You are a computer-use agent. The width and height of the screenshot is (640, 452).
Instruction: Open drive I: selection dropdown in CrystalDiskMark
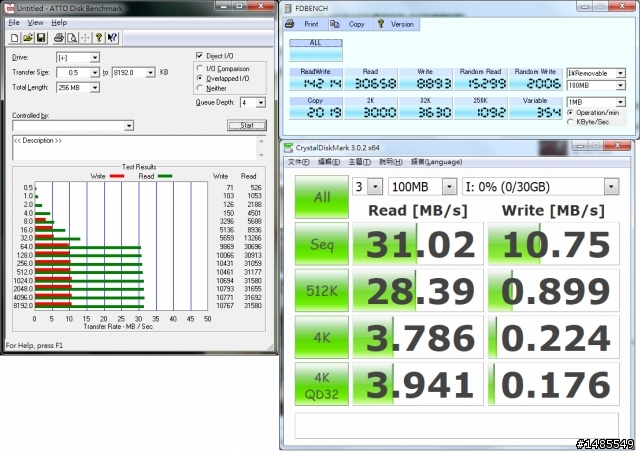pyautogui.click(x=611, y=187)
